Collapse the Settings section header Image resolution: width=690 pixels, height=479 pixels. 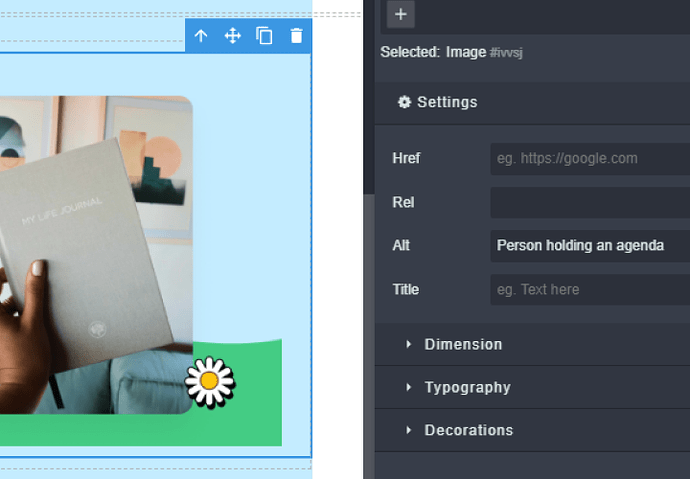point(532,102)
